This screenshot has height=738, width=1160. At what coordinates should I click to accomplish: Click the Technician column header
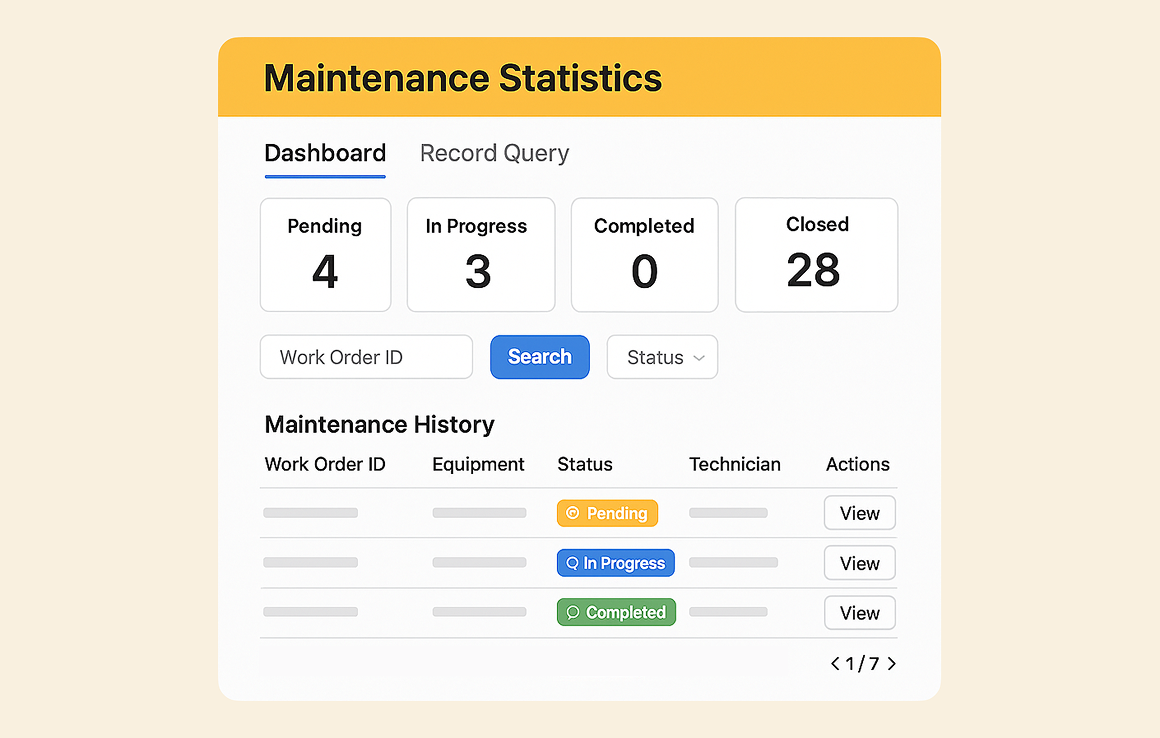point(735,464)
